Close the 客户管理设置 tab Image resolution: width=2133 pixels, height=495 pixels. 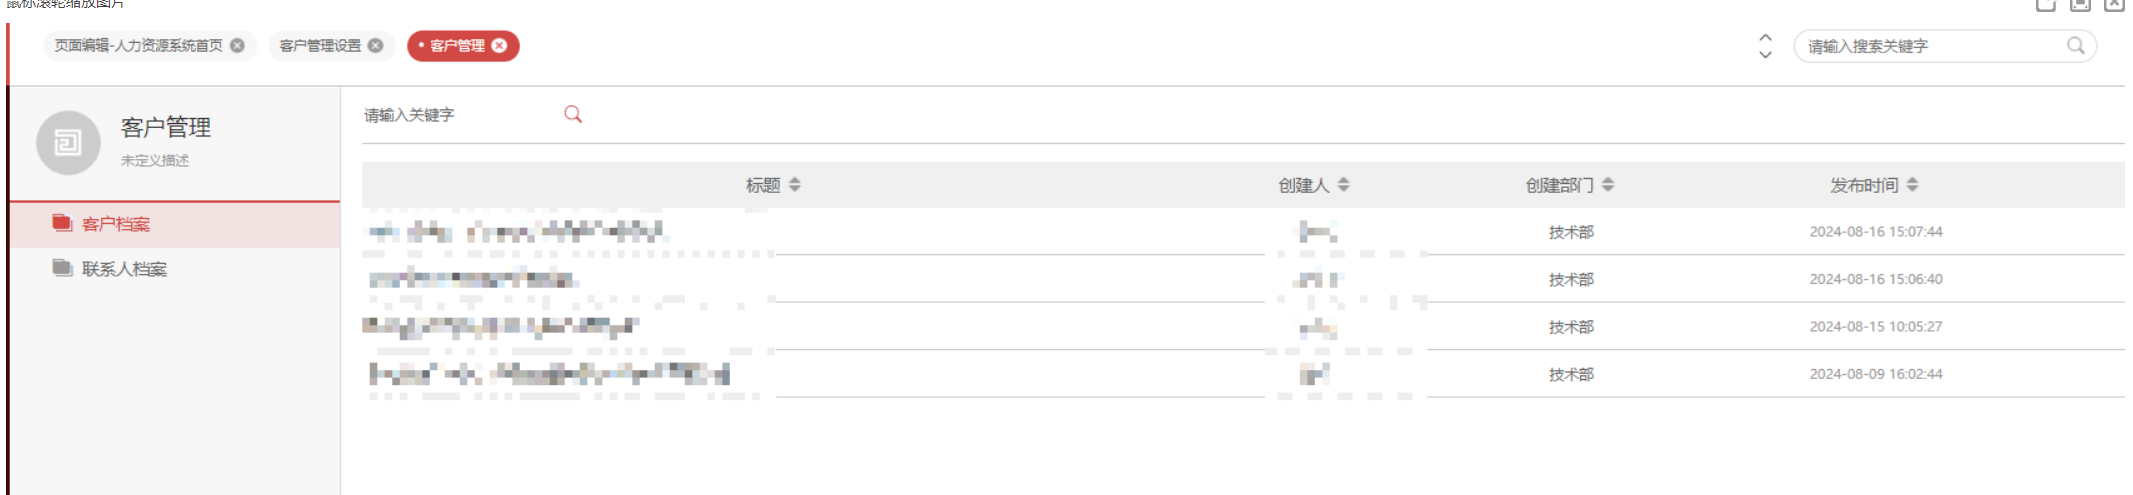375,45
